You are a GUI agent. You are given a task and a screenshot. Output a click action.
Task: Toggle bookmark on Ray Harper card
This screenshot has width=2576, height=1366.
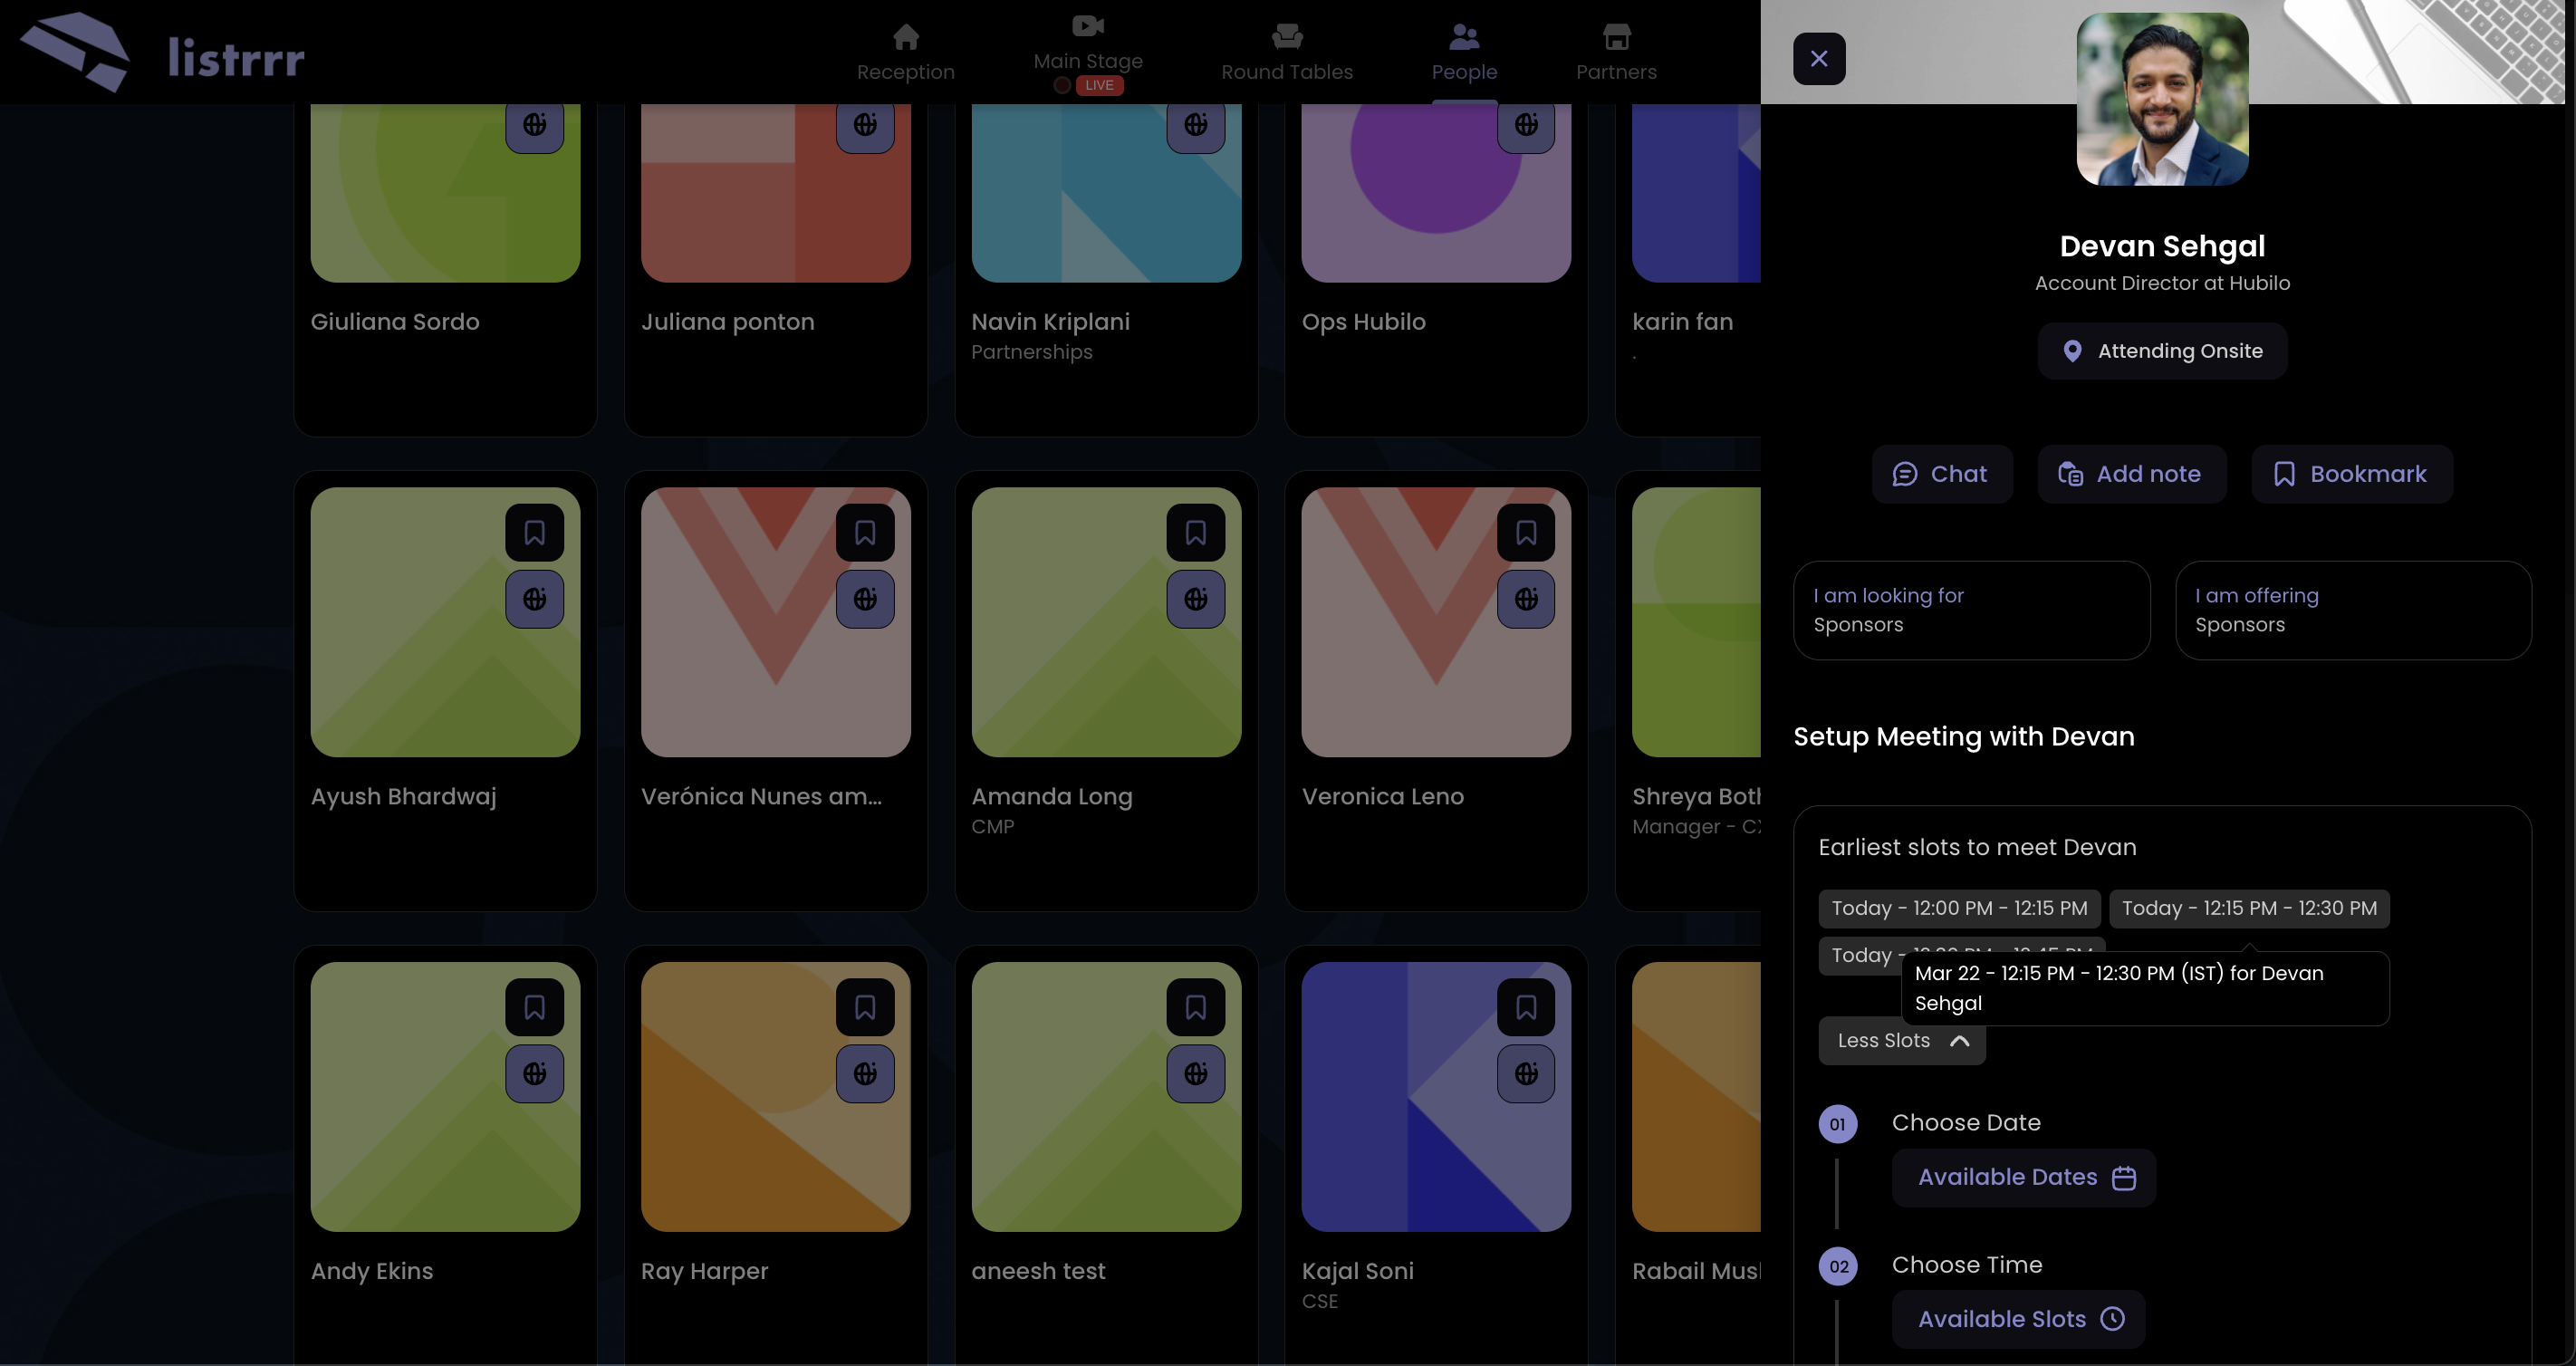(865, 1008)
